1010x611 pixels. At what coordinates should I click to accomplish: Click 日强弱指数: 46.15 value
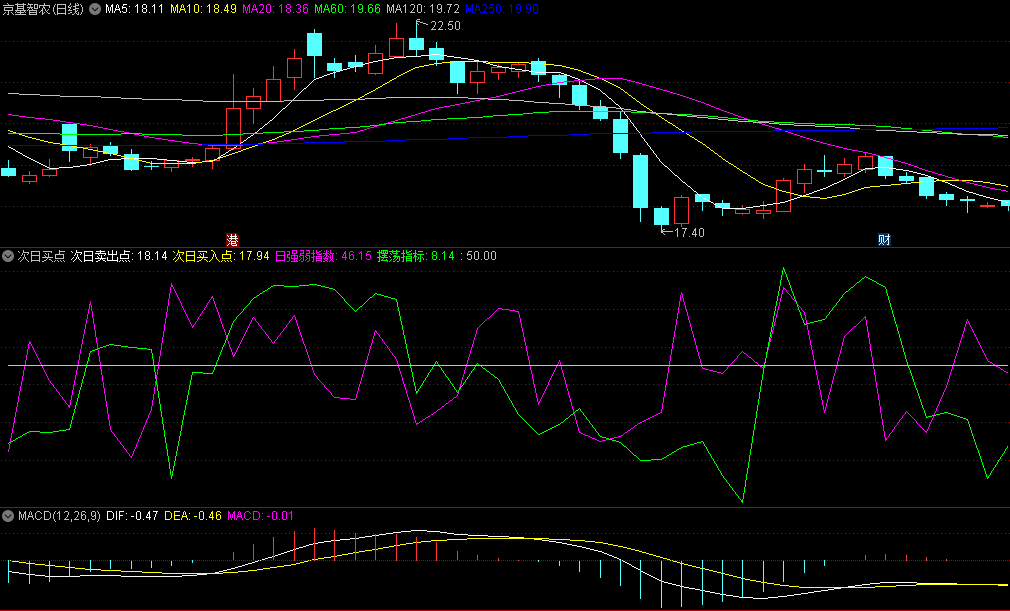tap(323, 256)
